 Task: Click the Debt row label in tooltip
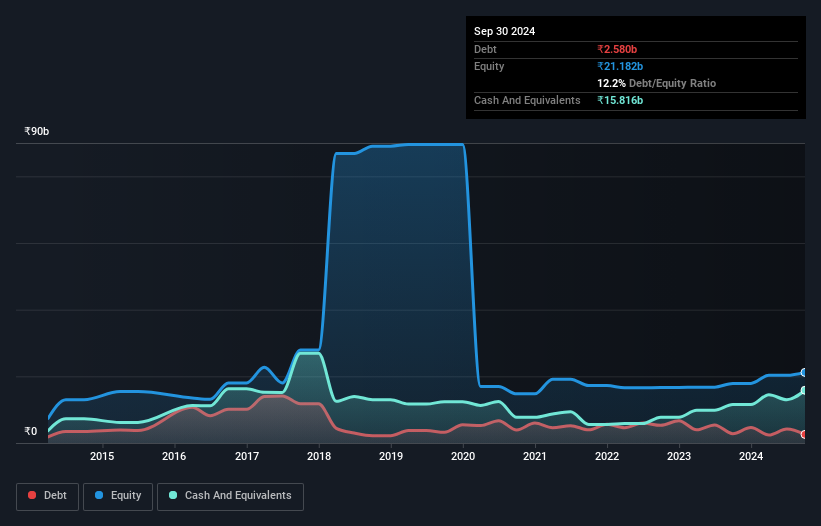485,49
